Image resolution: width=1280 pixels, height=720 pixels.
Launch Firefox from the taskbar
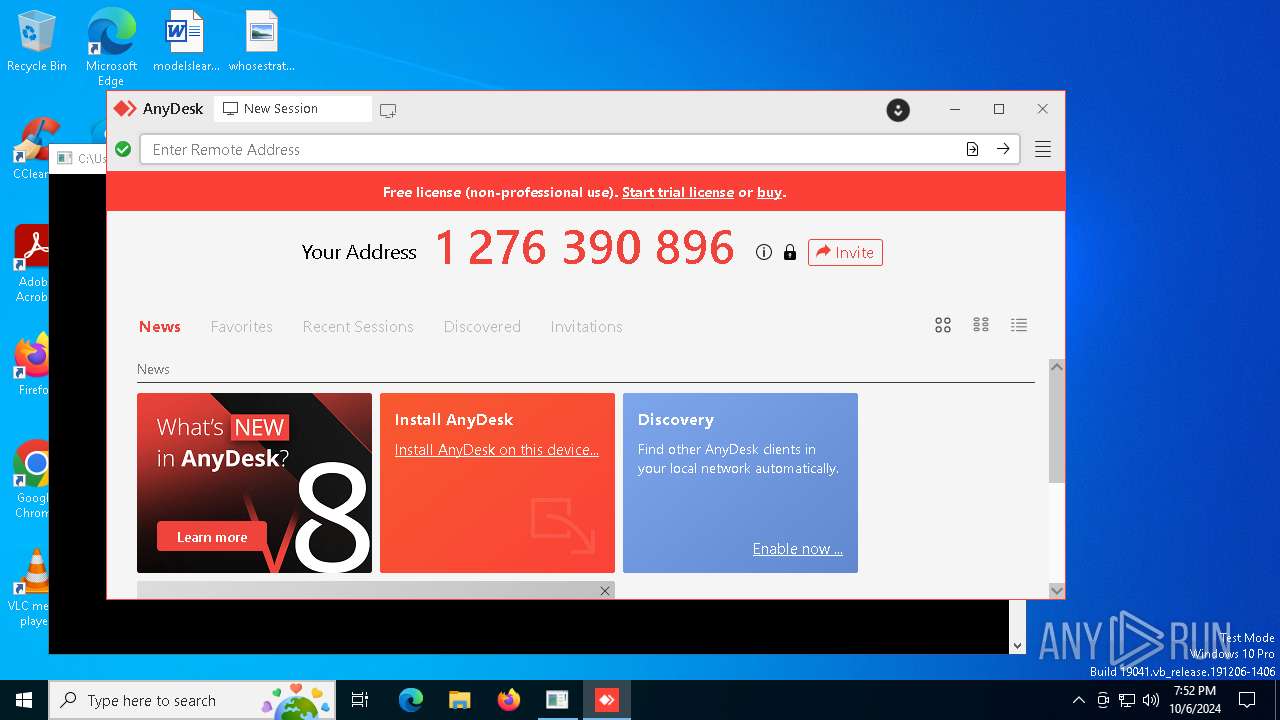508,700
